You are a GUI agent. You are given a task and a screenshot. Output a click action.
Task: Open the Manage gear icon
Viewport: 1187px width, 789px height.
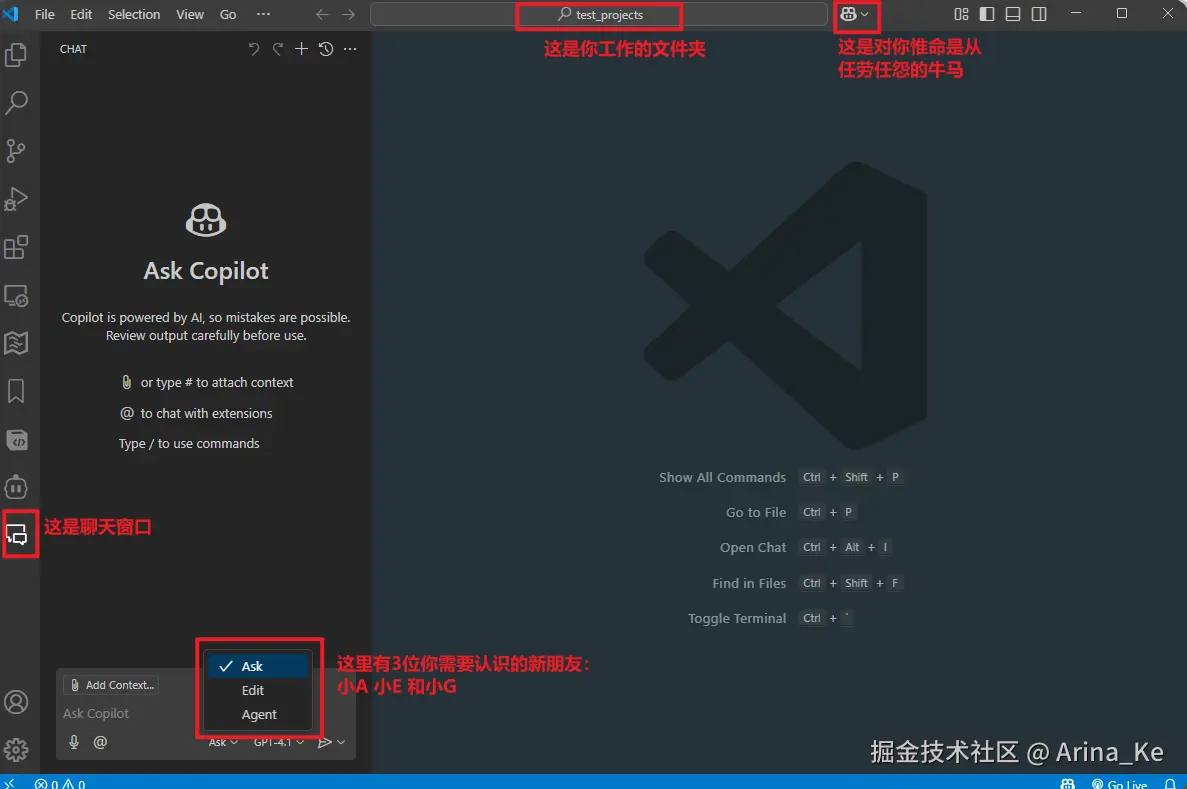click(16, 750)
